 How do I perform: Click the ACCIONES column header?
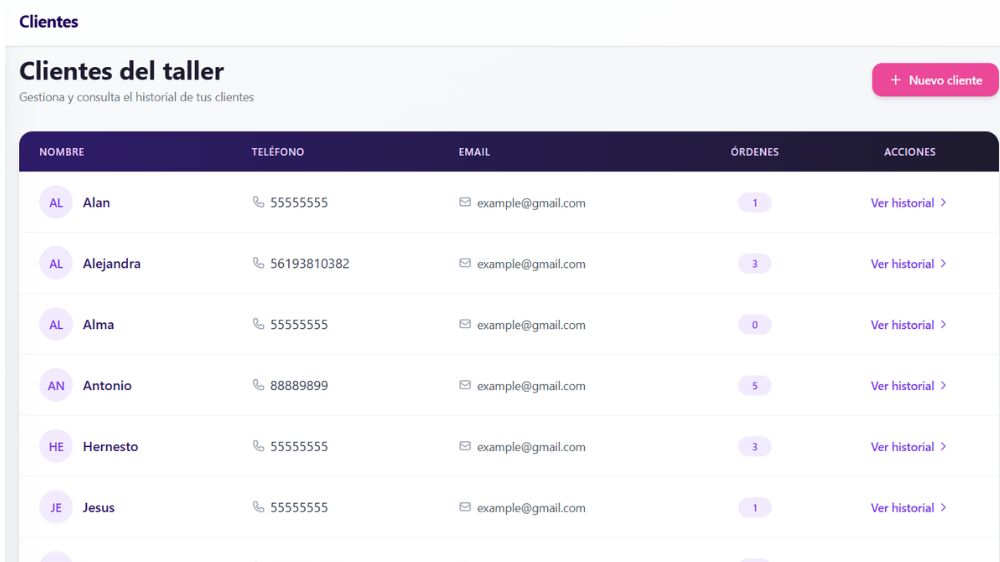(x=909, y=152)
